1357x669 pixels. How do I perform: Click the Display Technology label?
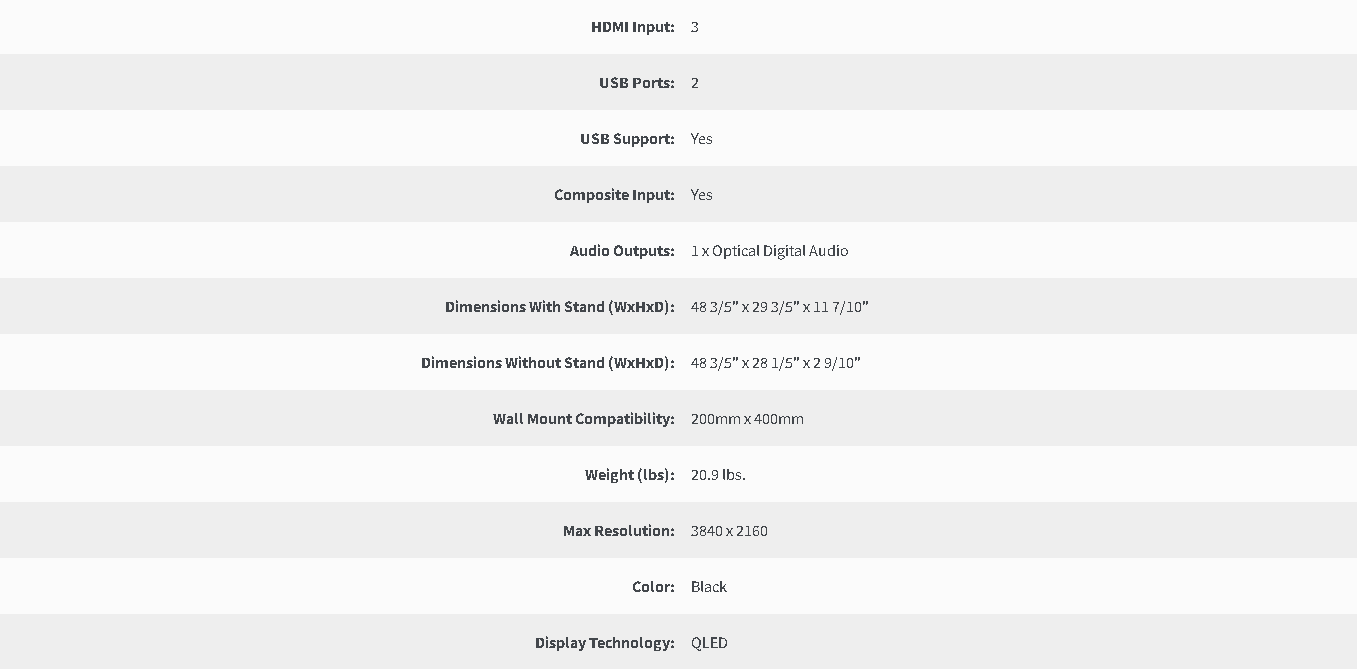coord(605,643)
